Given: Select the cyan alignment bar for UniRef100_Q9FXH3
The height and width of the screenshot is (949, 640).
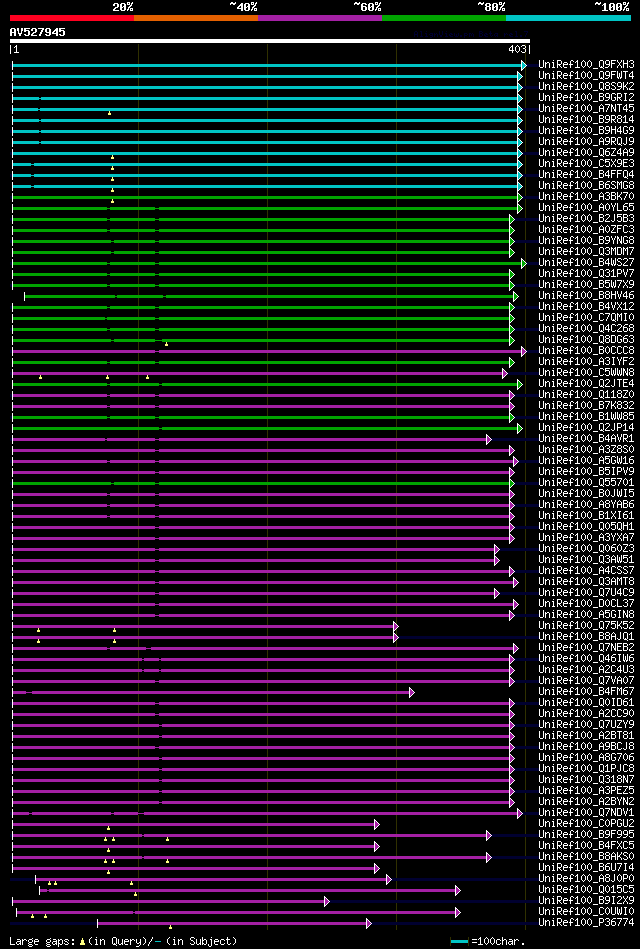Looking at the screenshot, I should [267, 65].
